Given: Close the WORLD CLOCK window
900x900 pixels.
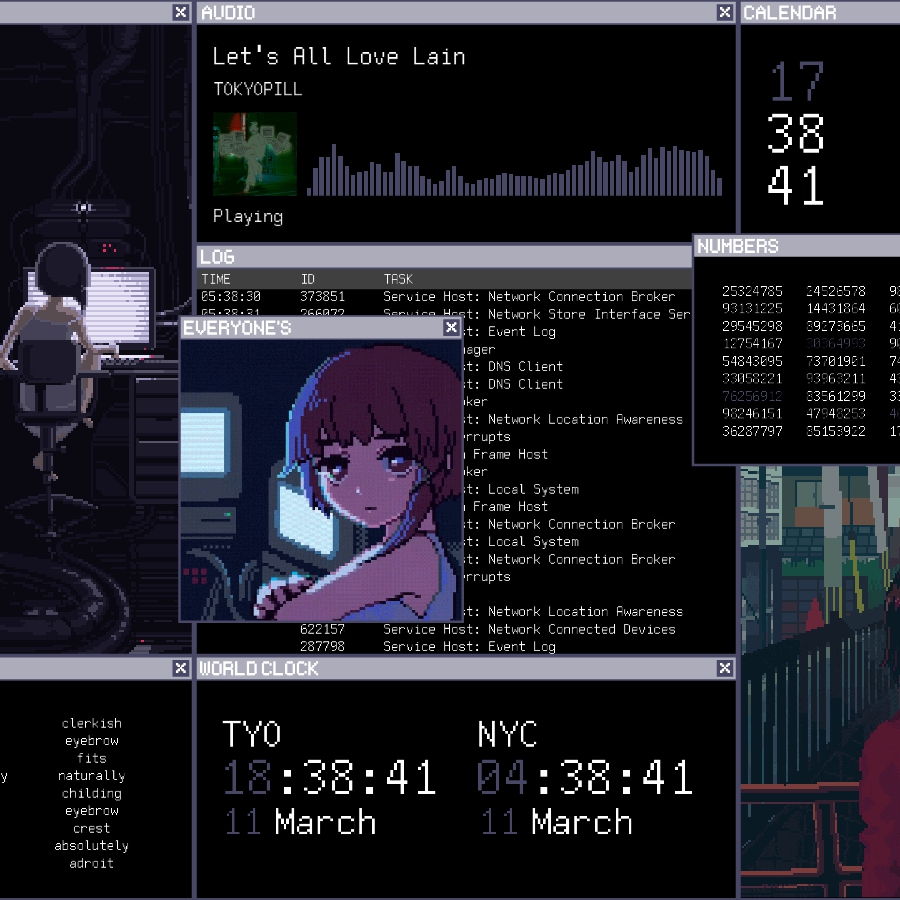Looking at the screenshot, I should [724, 668].
